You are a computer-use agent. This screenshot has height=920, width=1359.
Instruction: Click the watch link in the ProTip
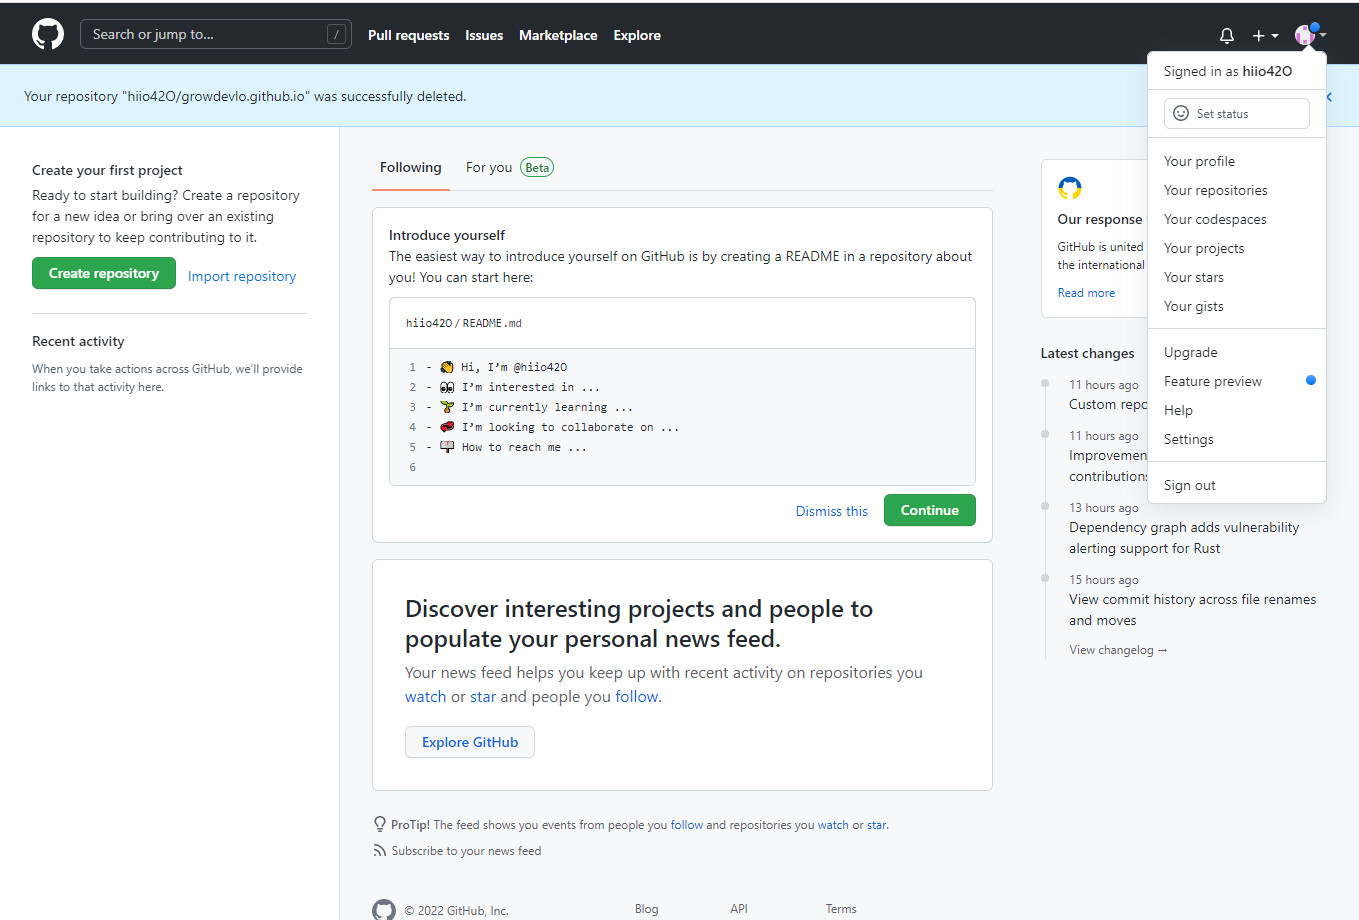coord(833,825)
